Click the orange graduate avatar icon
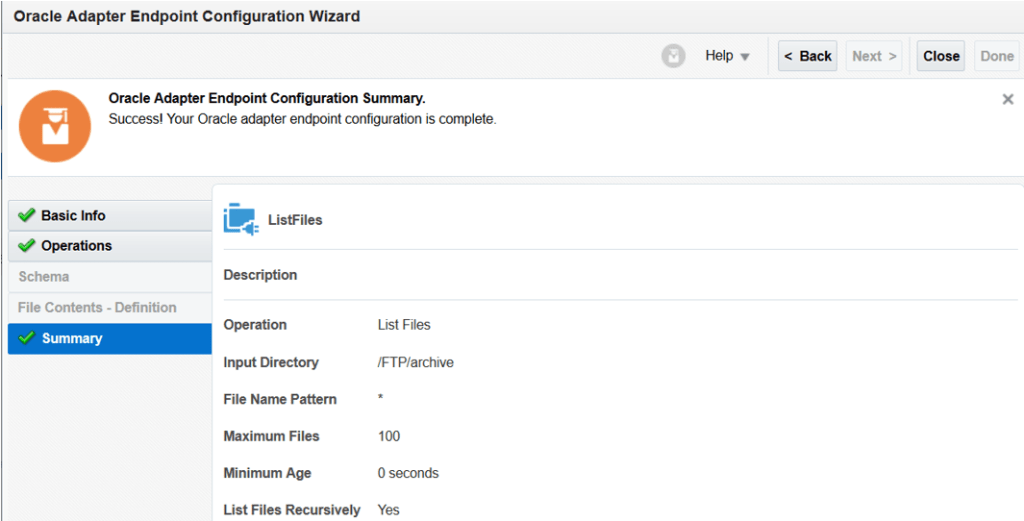1024x521 pixels. point(55,125)
